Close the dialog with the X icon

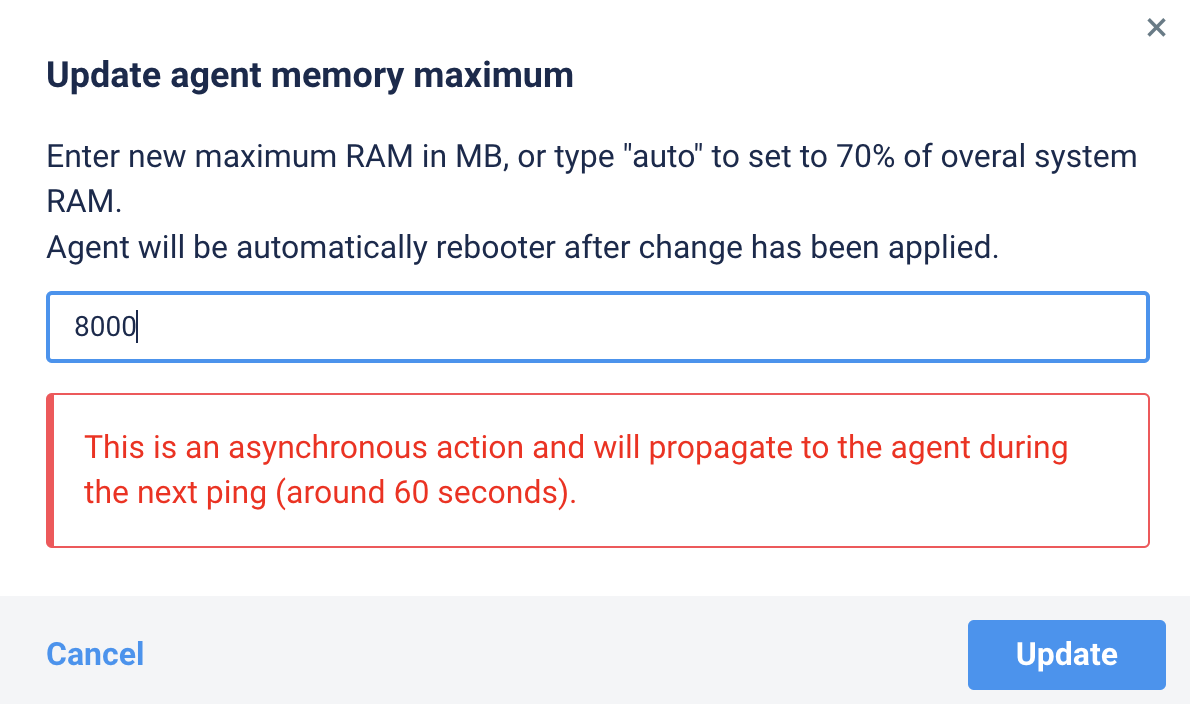[1156, 28]
